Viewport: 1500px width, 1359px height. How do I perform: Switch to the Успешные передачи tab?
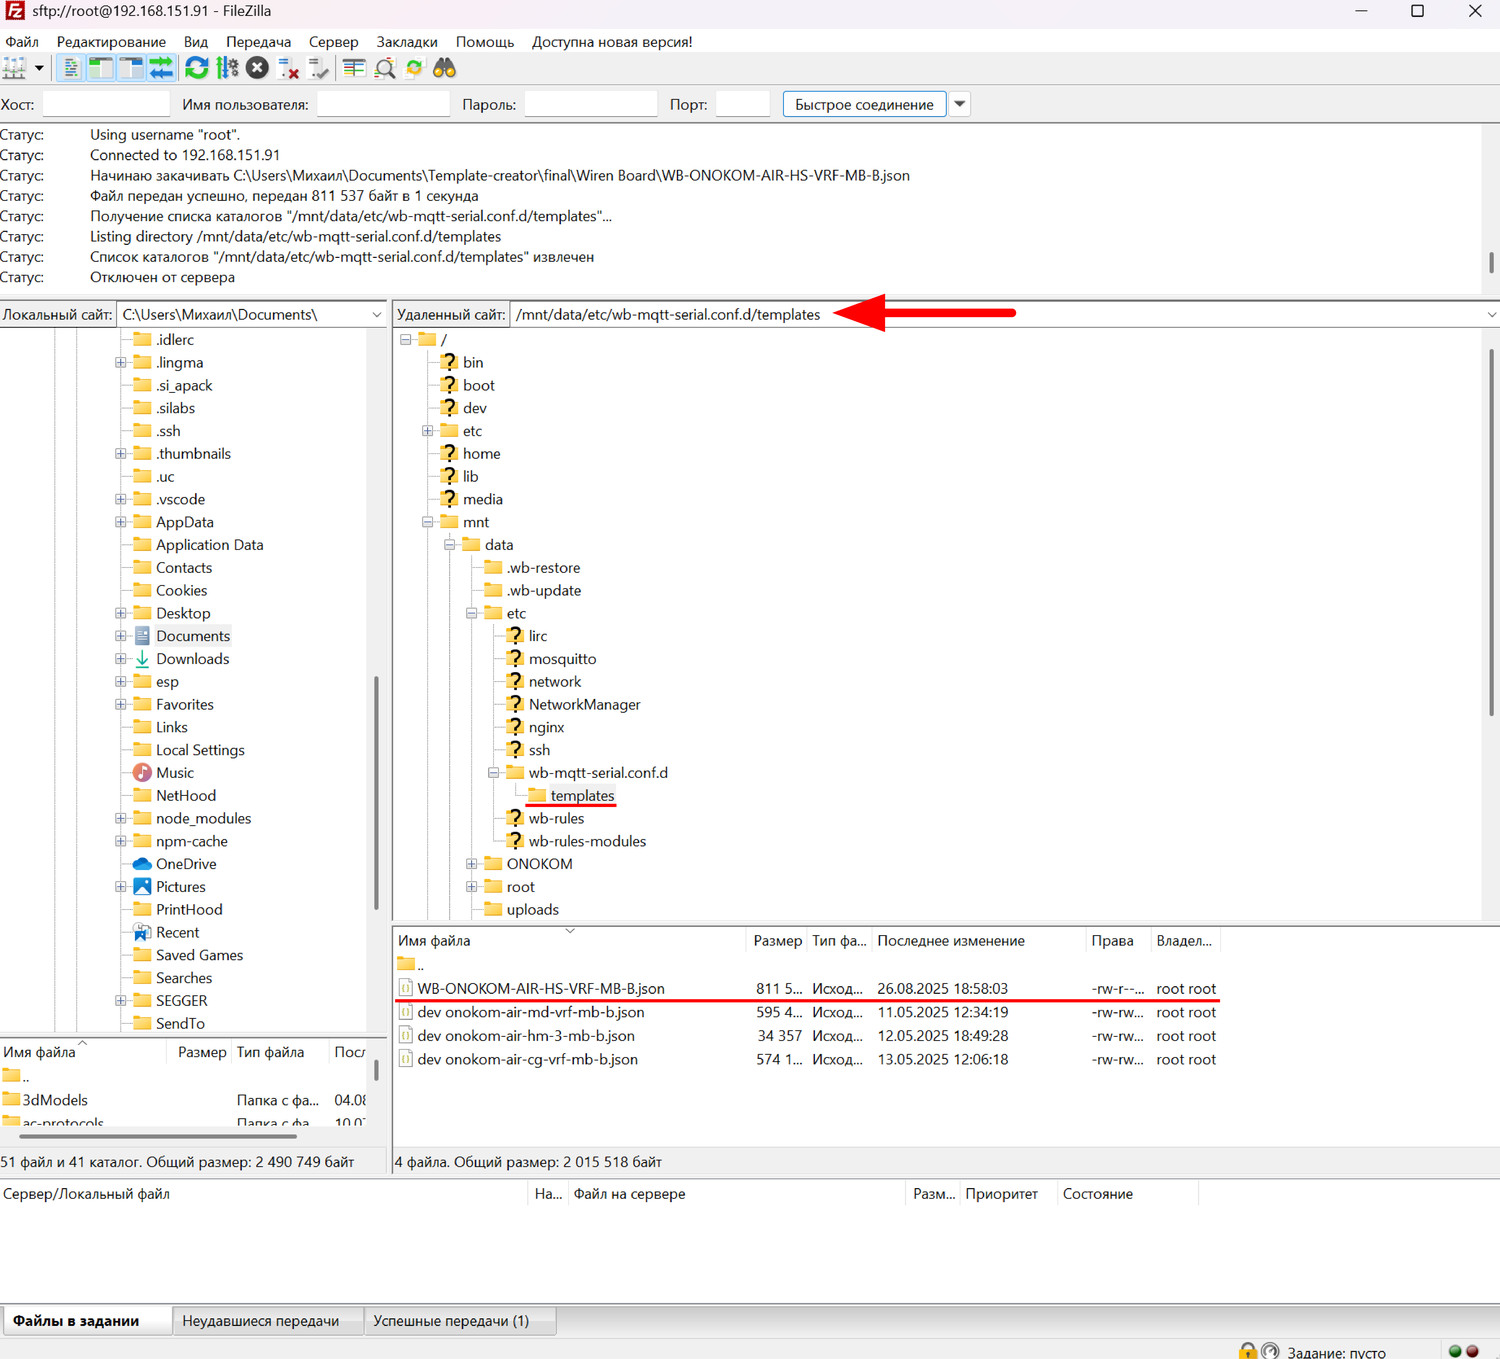pos(451,1321)
